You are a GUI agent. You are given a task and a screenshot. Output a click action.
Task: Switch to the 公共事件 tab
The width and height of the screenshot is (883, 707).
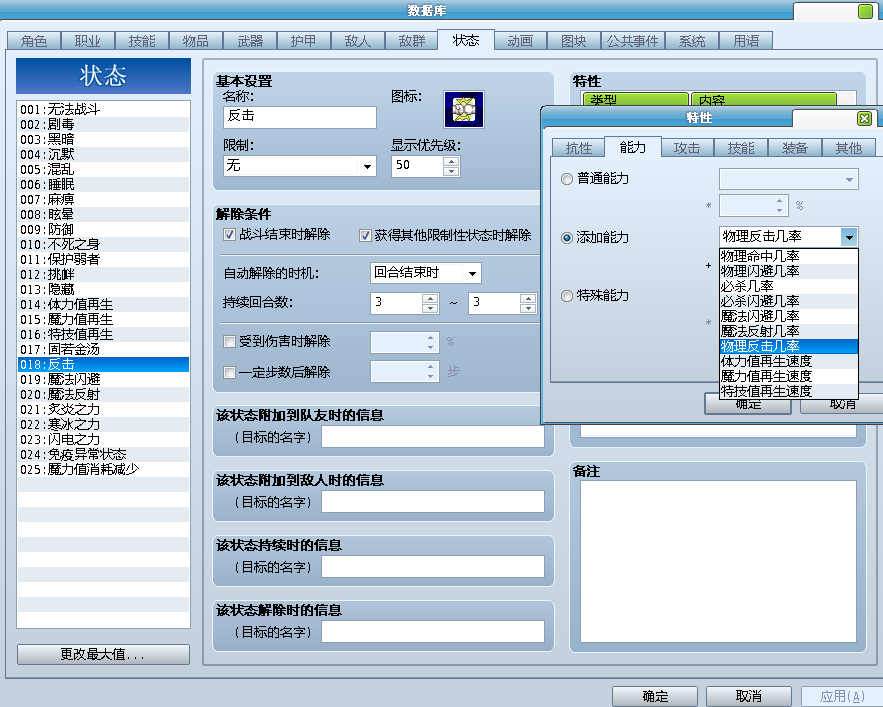(632, 41)
